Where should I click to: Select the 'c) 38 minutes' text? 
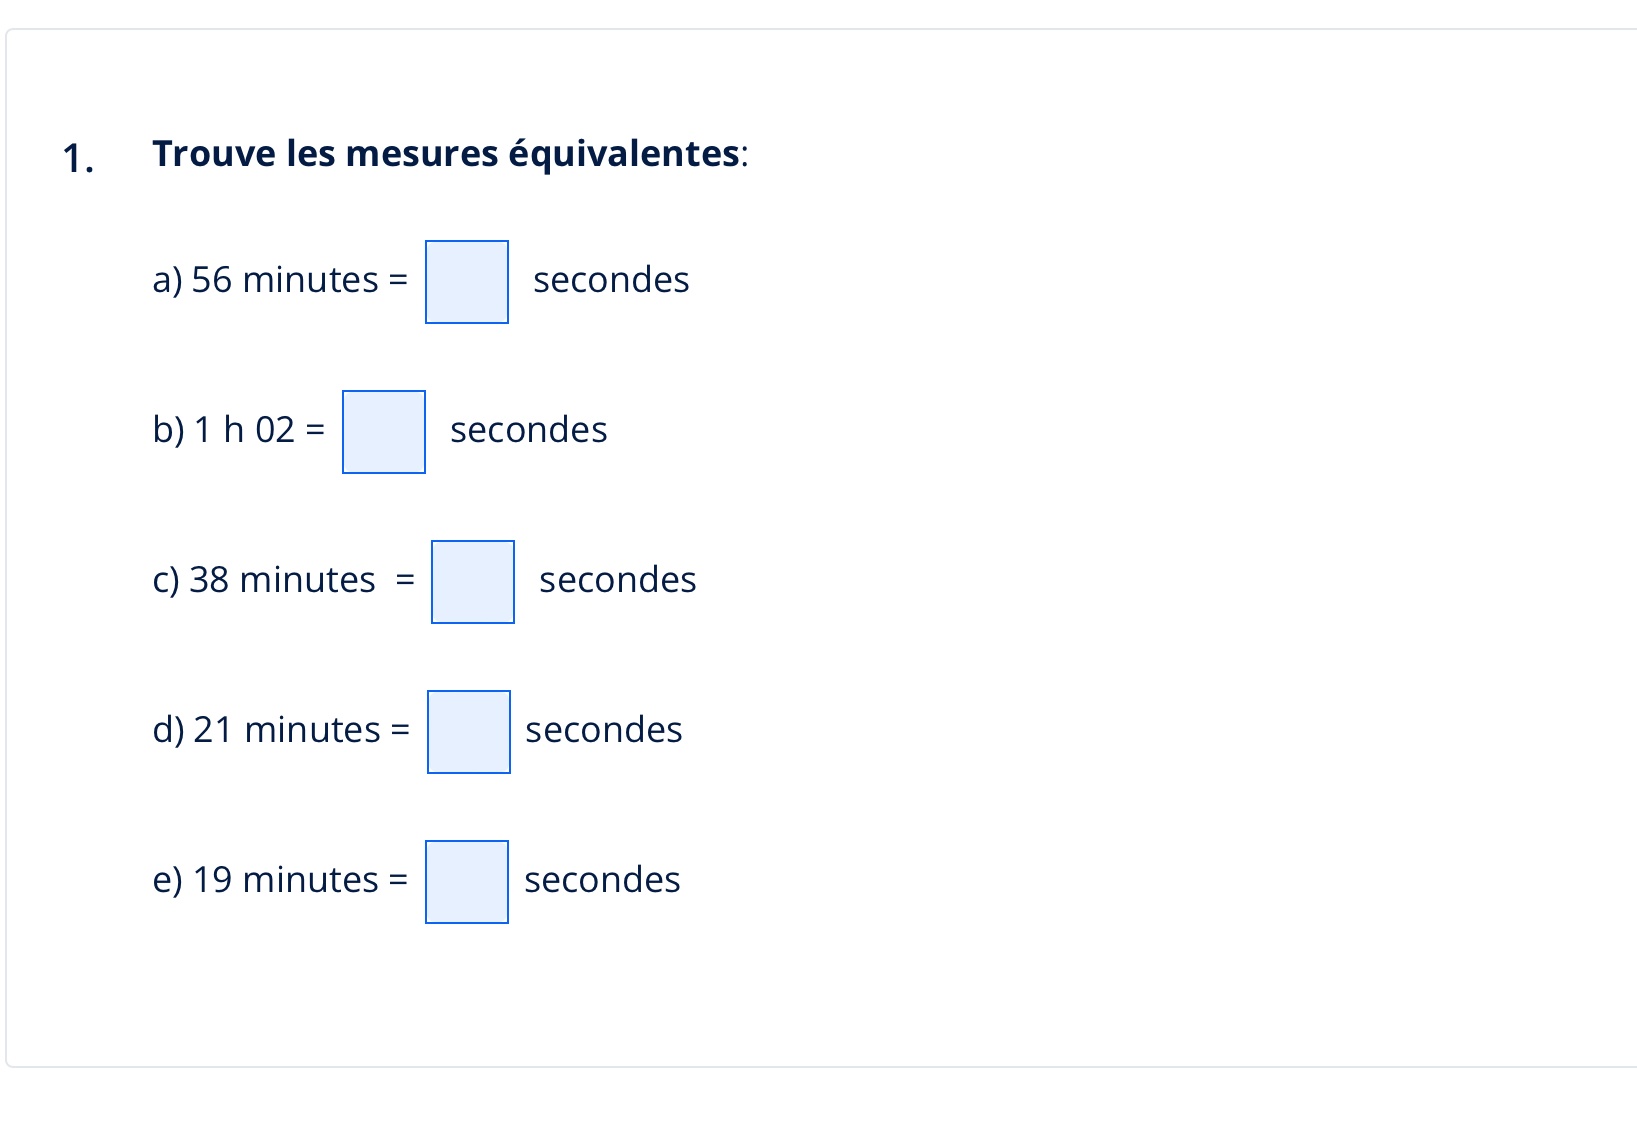coord(264,580)
